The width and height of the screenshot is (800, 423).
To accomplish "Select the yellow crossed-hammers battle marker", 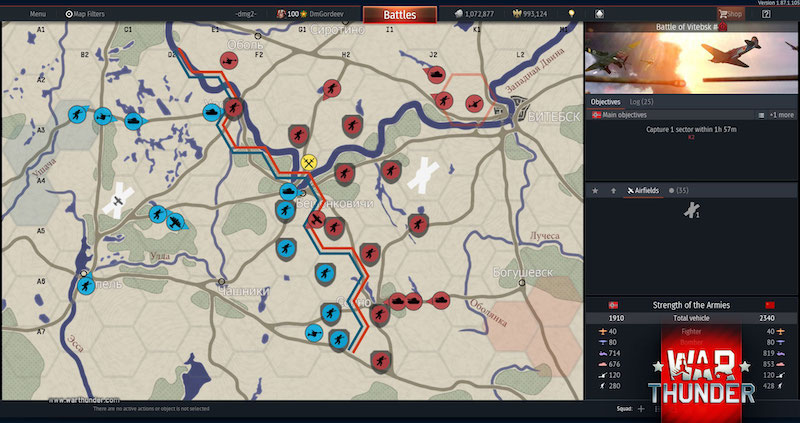I will (309, 161).
